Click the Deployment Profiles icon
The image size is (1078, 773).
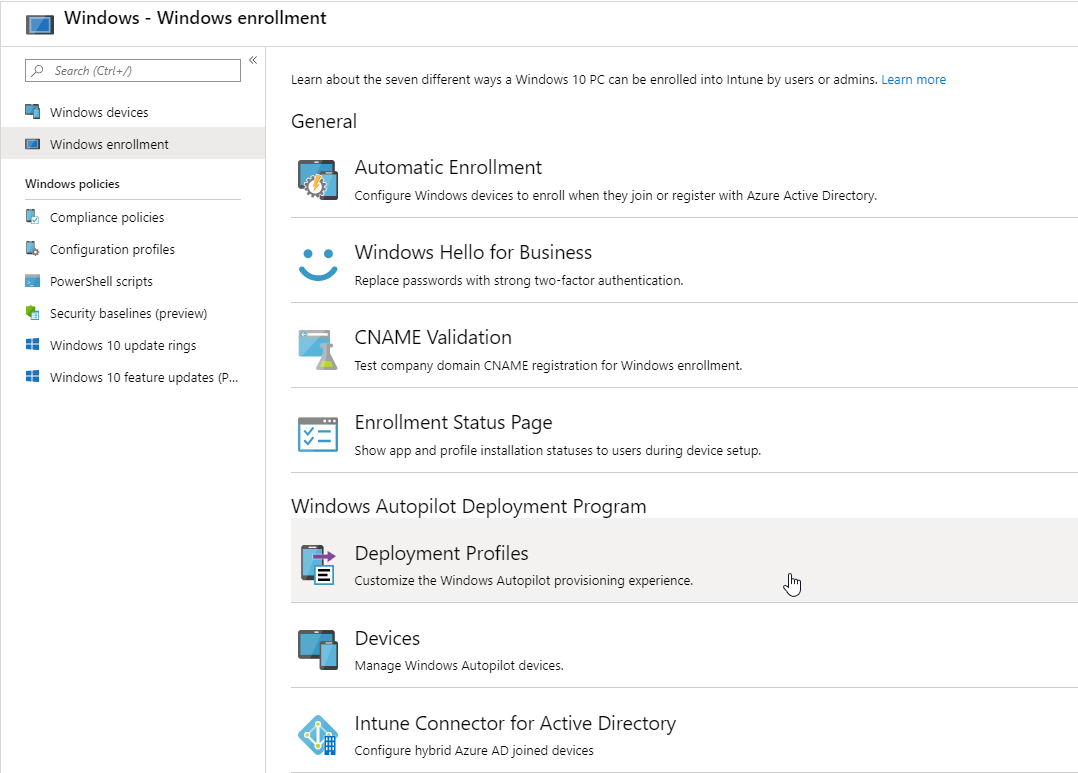coord(318,565)
